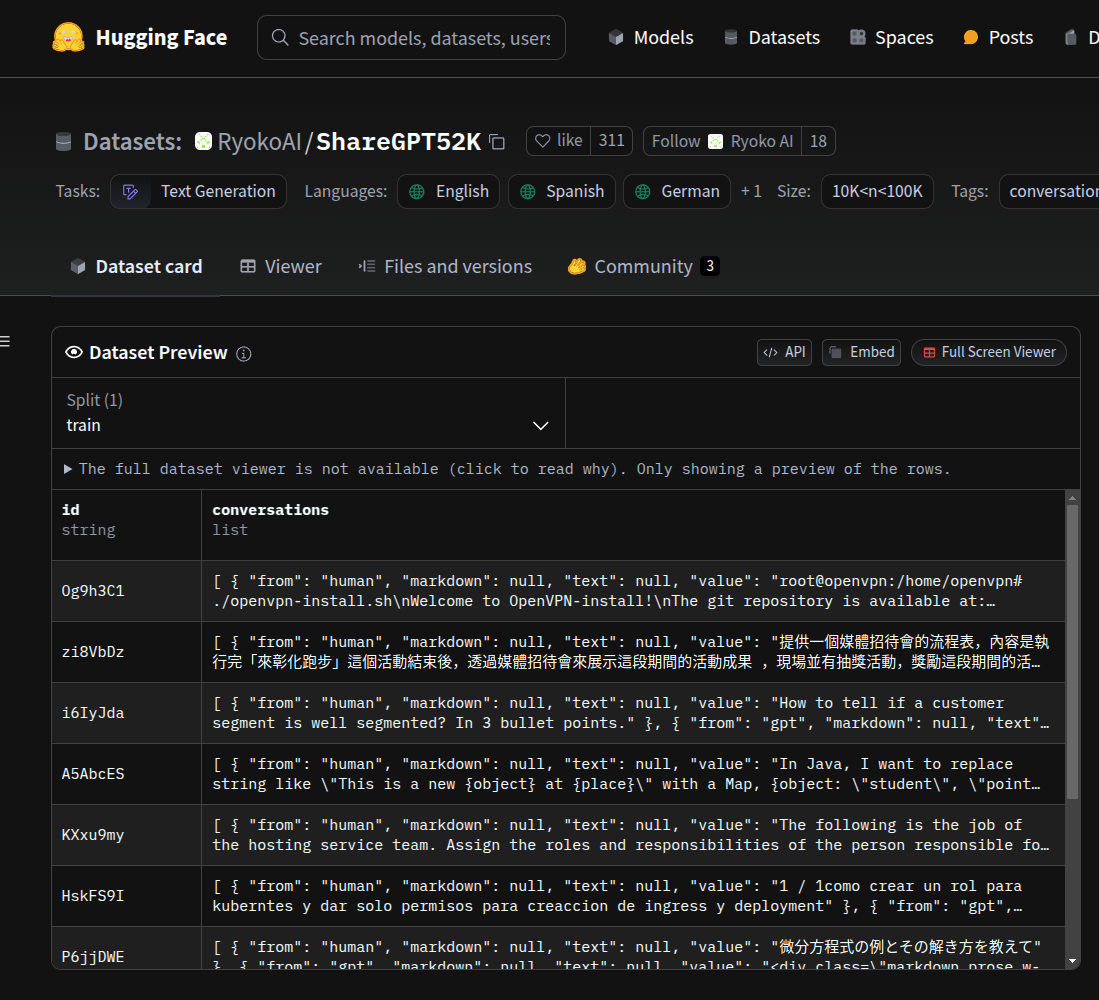This screenshot has width=1099, height=1000.
Task: Open the 311 likes count
Action: [x=611, y=141]
